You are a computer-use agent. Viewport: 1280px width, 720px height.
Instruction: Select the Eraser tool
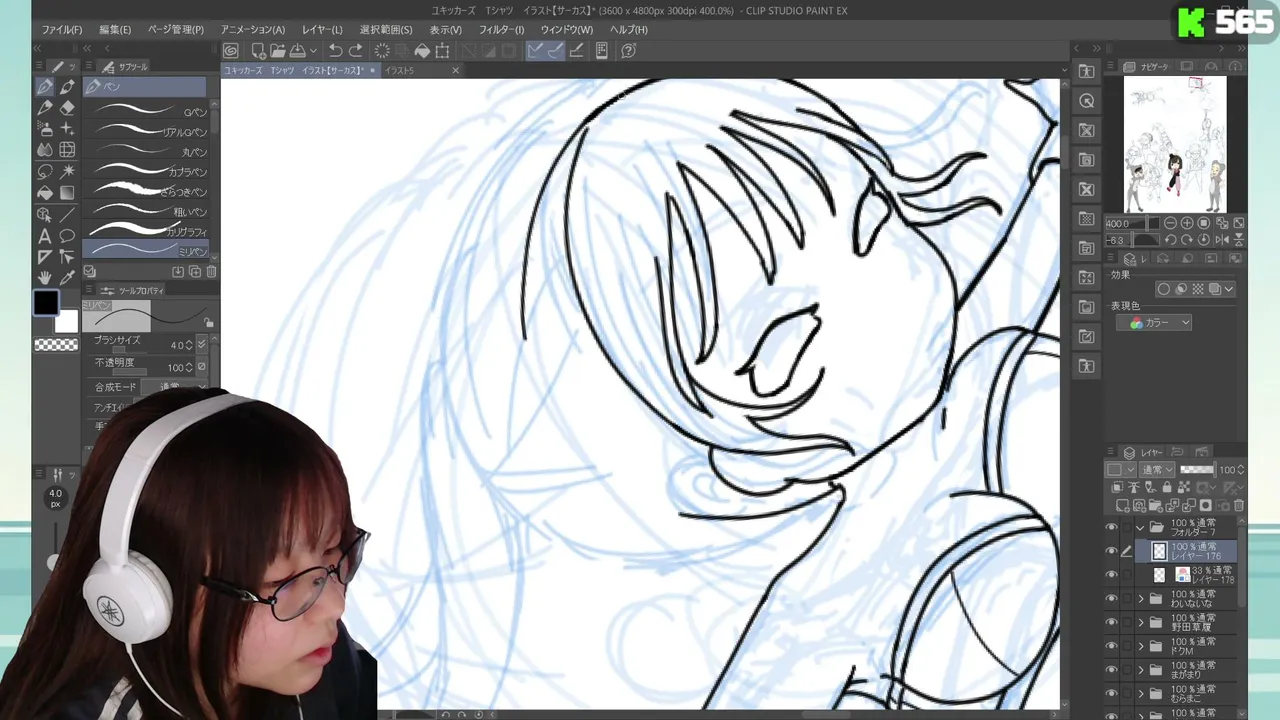click(67, 108)
